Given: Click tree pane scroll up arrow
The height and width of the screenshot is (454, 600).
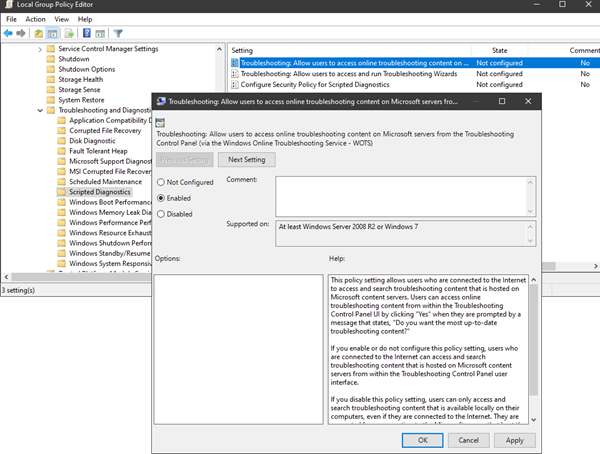Looking at the screenshot, I should (x=219, y=49).
